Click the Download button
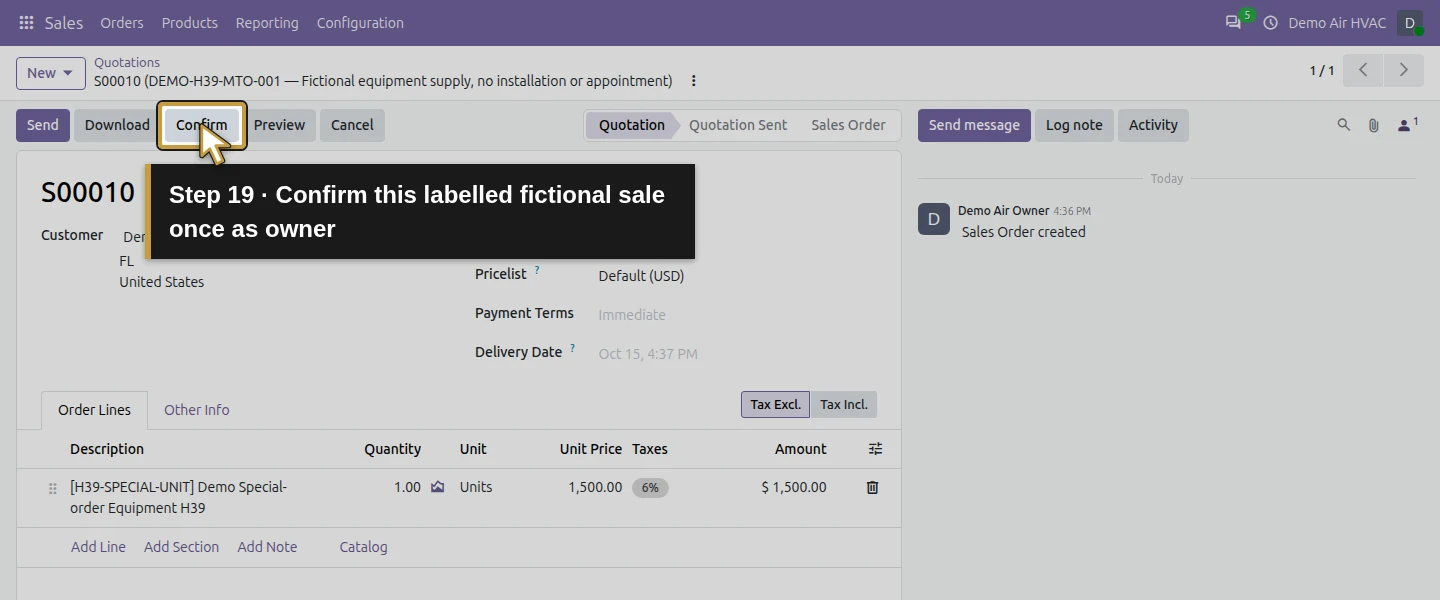Screen dimensions: 1440x600 117,125
